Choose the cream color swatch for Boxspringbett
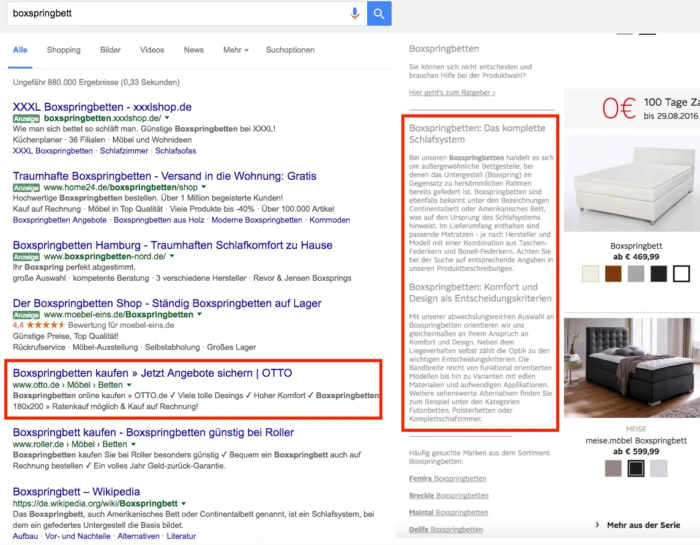Viewport: 700px width, 545px height. pos(591,273)
